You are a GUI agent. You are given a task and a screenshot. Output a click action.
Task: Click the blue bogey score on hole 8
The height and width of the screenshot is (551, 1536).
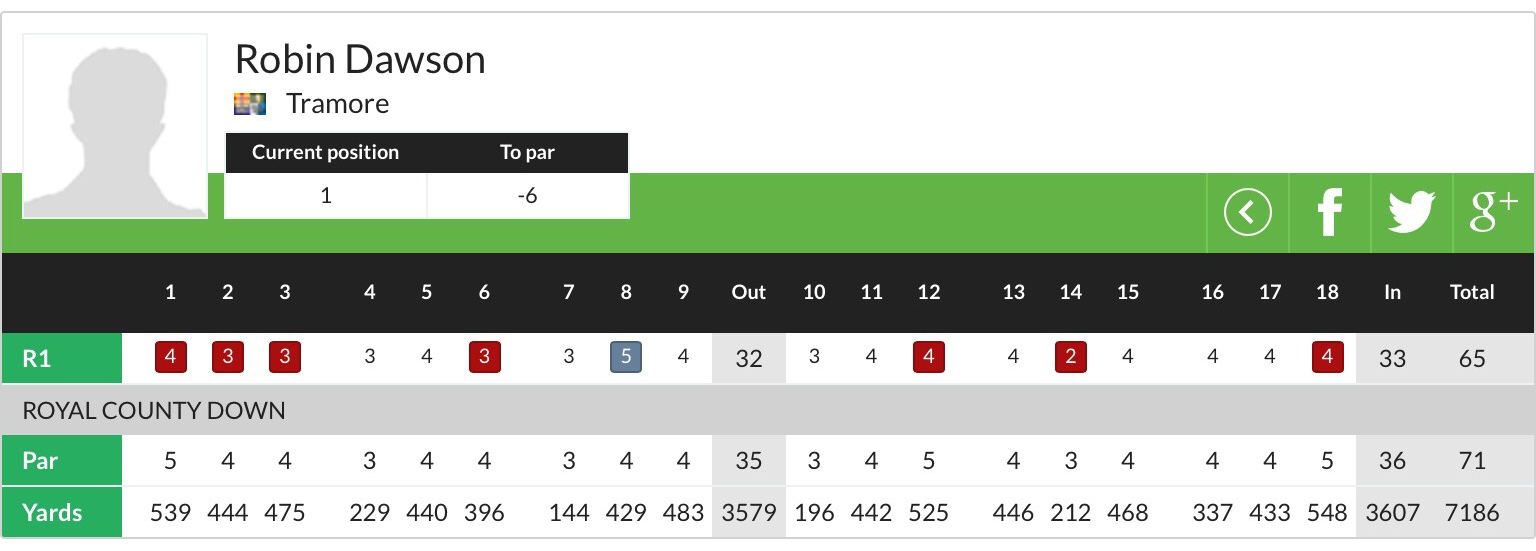coord(626,357)
